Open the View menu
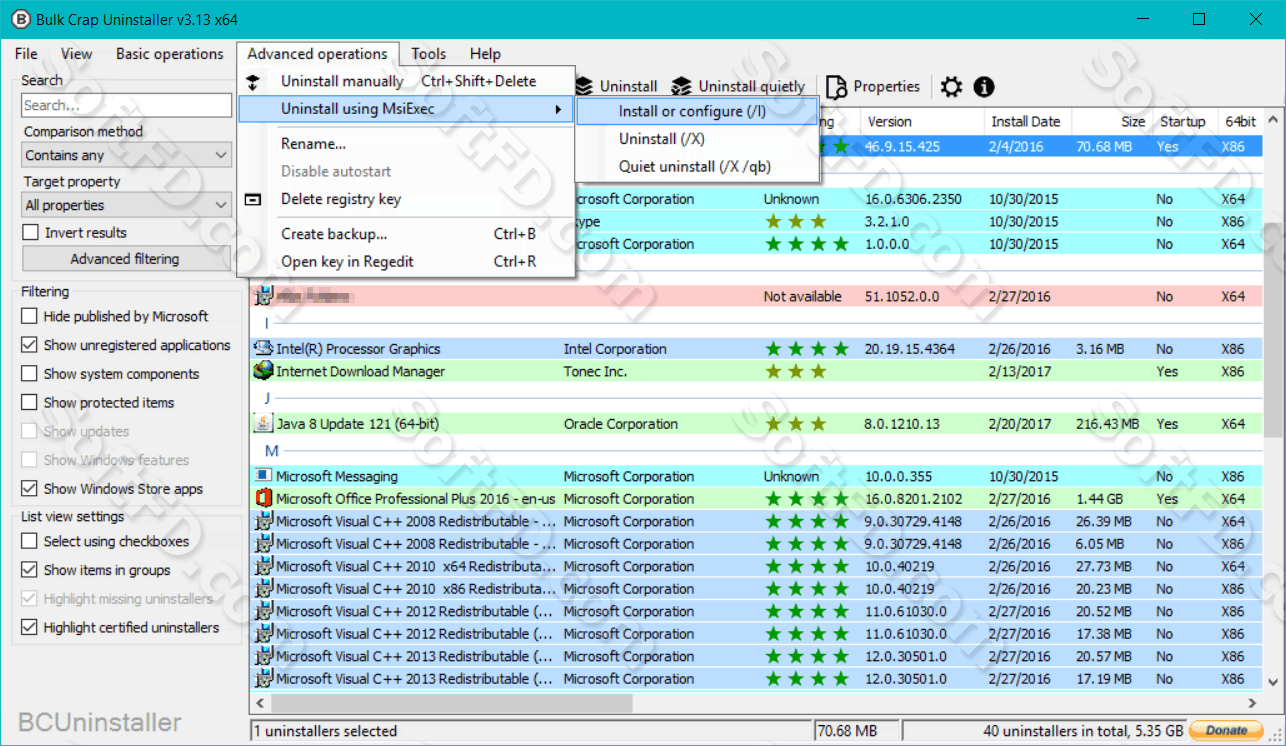Viewport: 1286px width, 746px height. 76,54
